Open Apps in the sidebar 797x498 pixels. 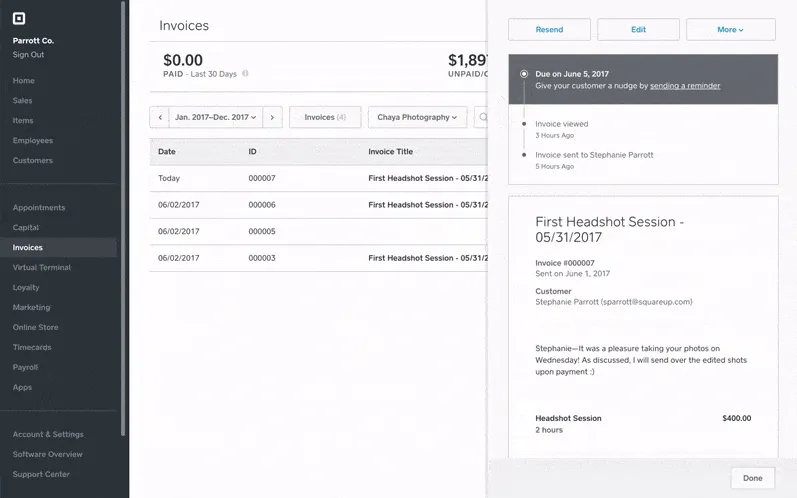(x=22, y=387)
